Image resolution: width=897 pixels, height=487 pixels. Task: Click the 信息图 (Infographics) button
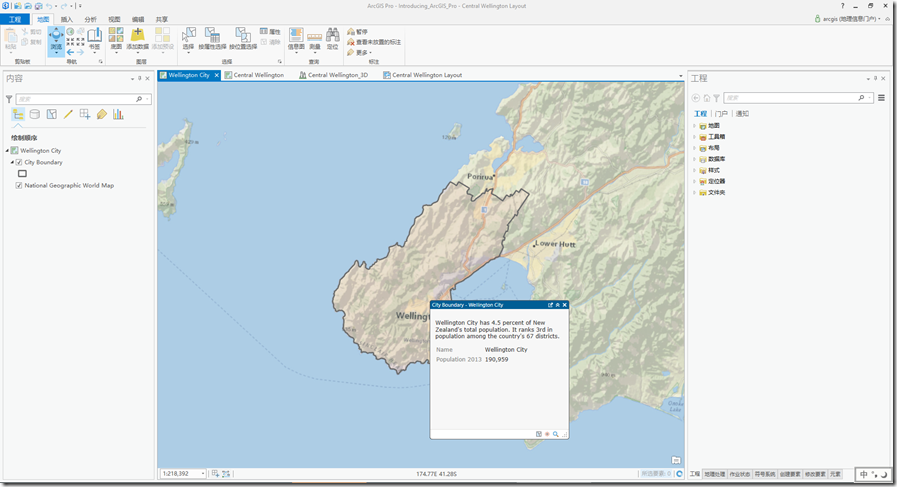click(296, 39)
